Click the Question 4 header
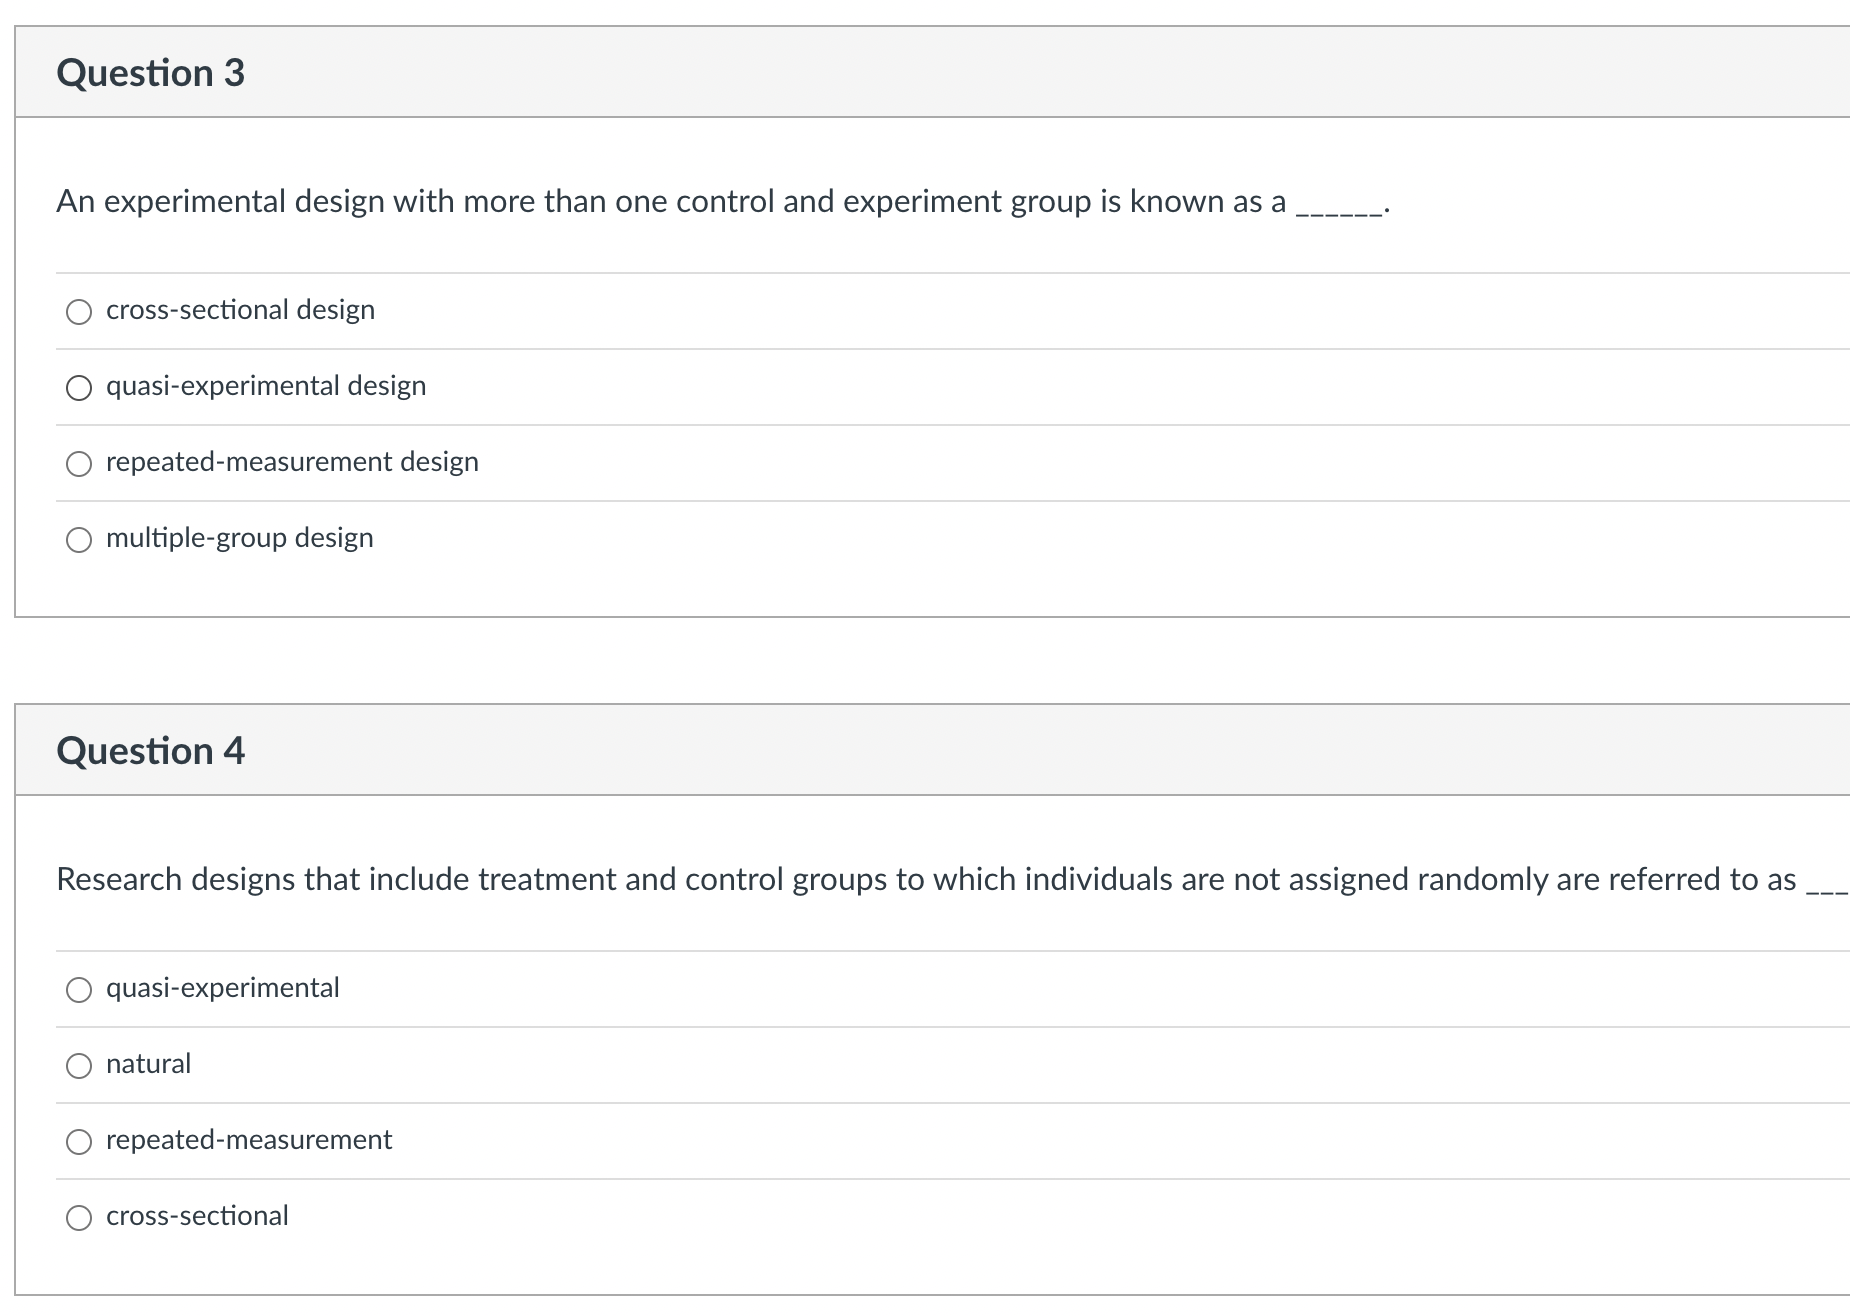1850x1316 pixels. tap(151, 749)
